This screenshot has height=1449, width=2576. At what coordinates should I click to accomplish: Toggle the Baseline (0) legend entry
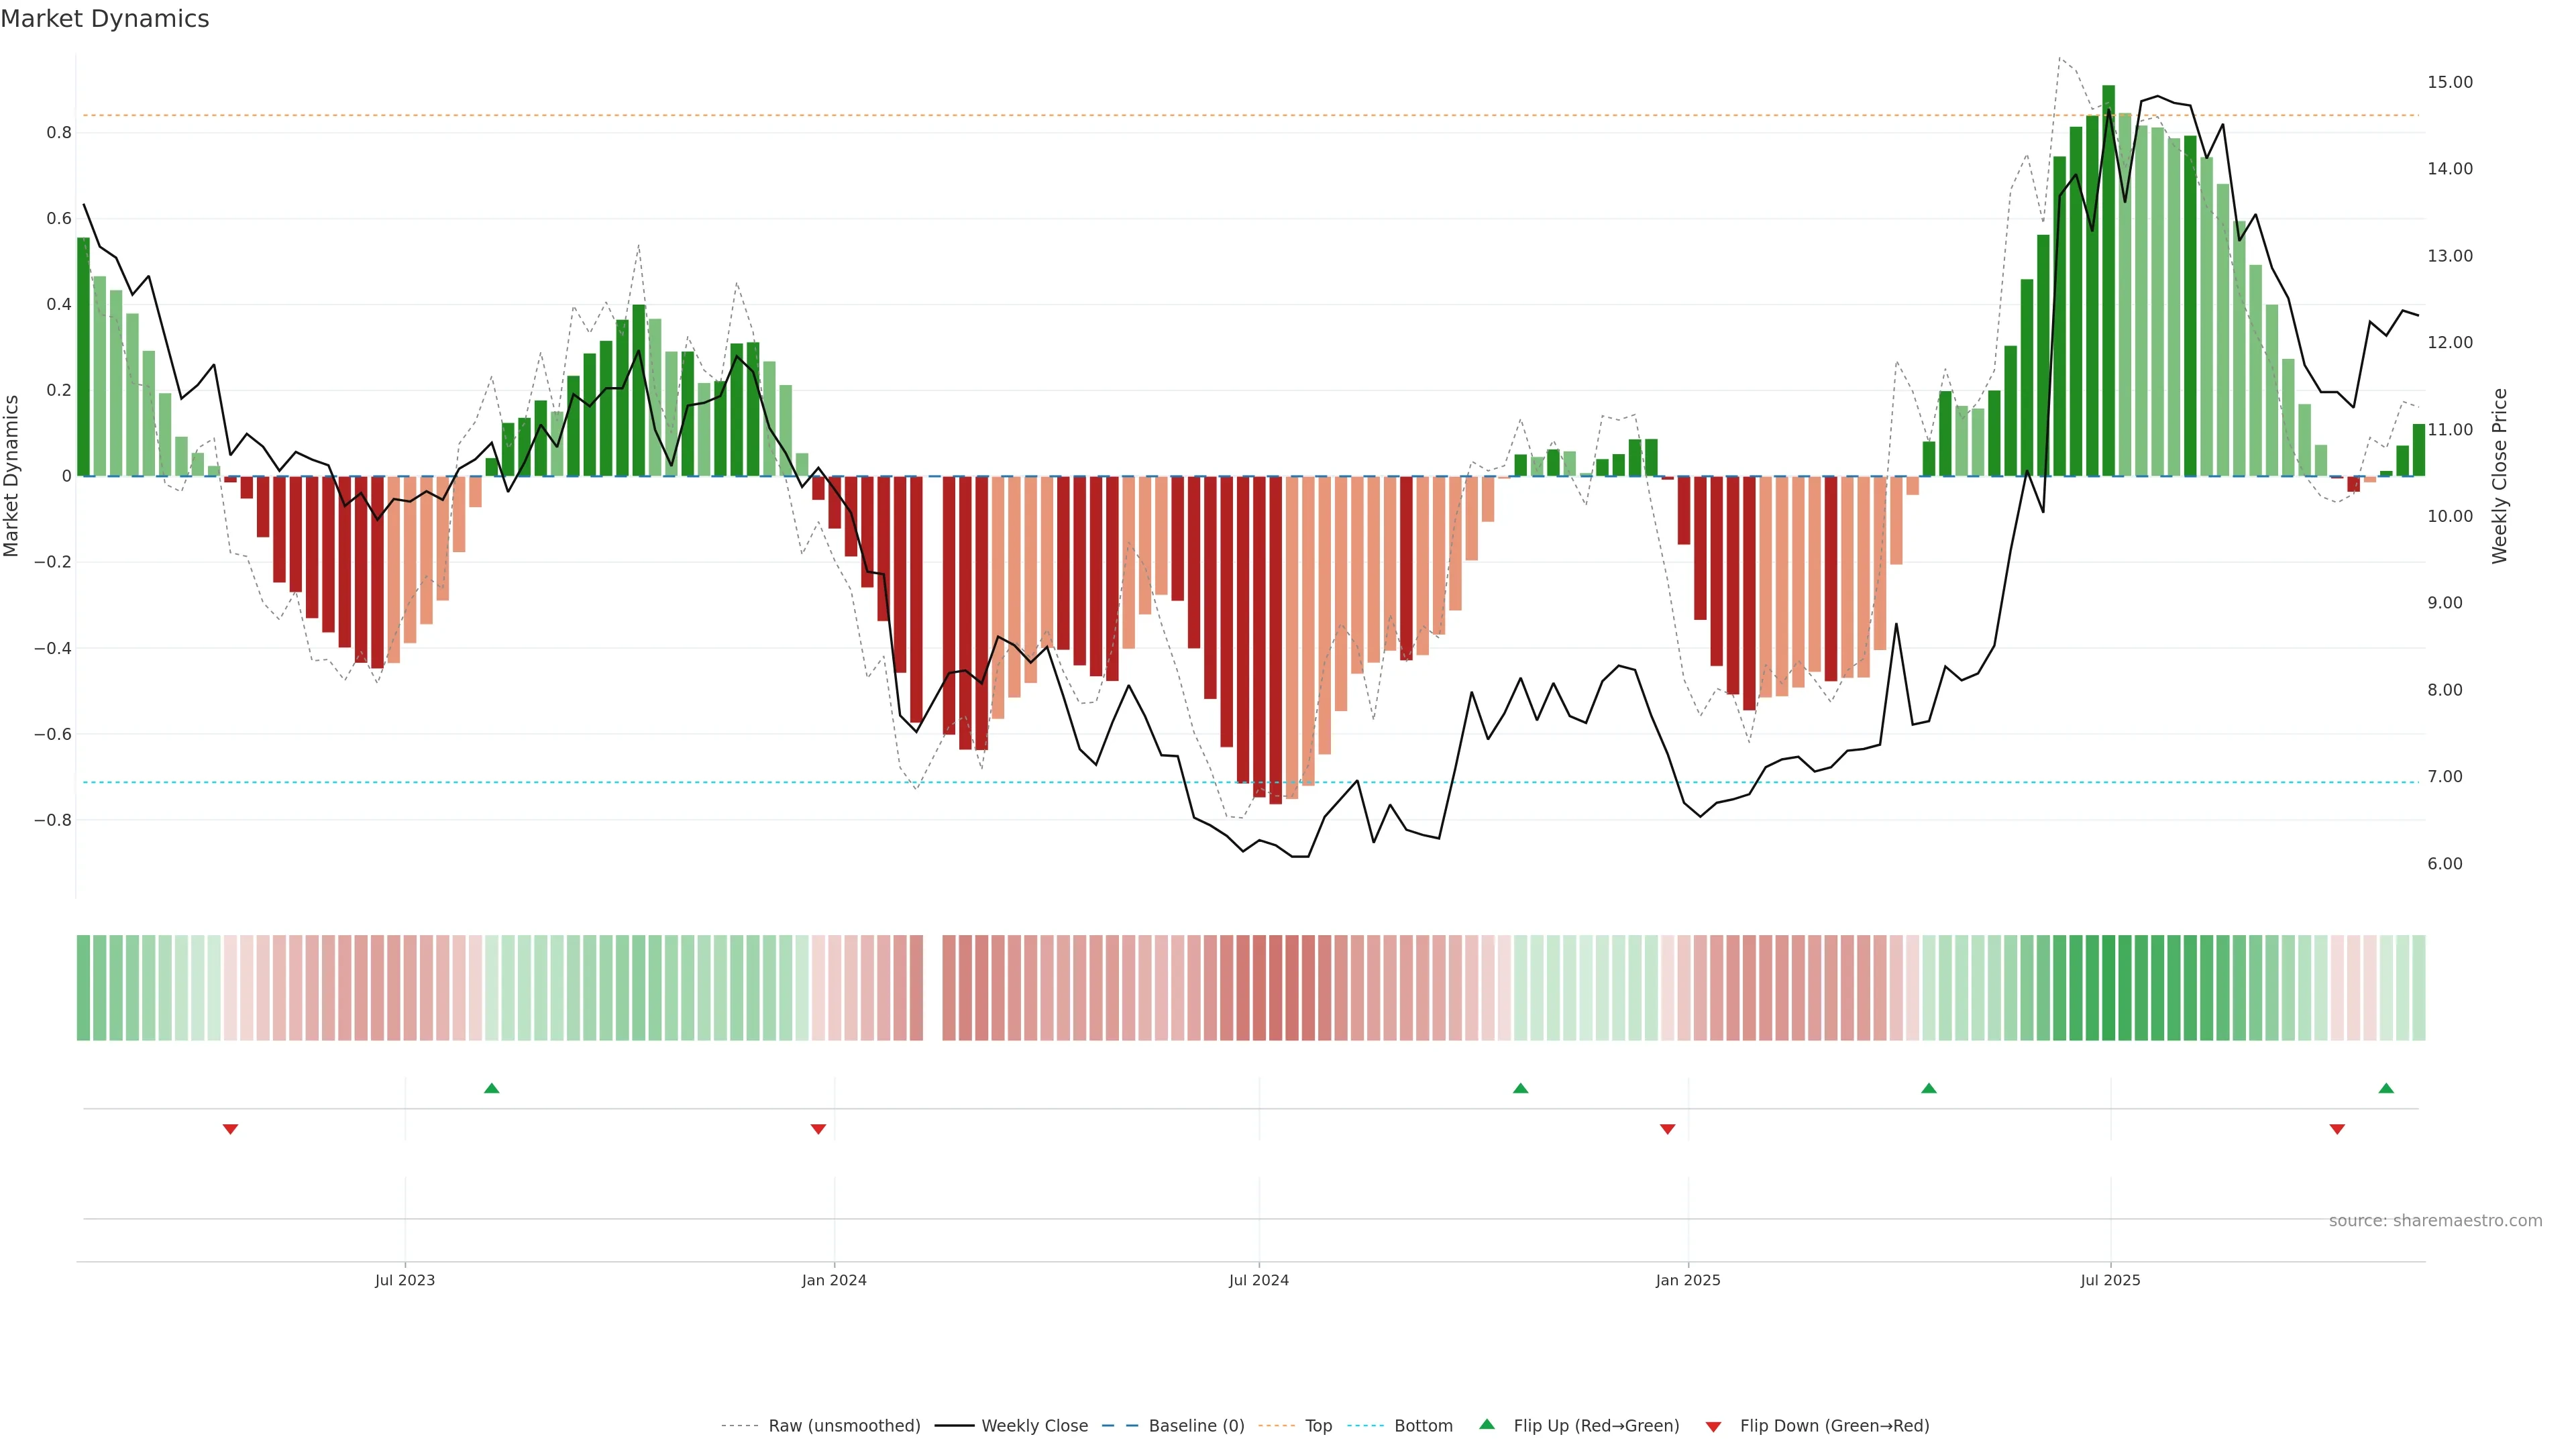tap(1196, 1426)
